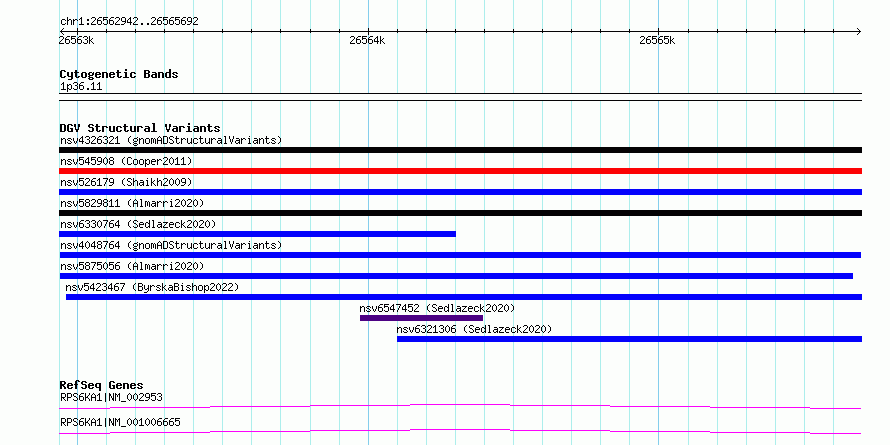Open variant label nsv5875056 (Almarri2020)
The image size is (890, 445).
132,266
